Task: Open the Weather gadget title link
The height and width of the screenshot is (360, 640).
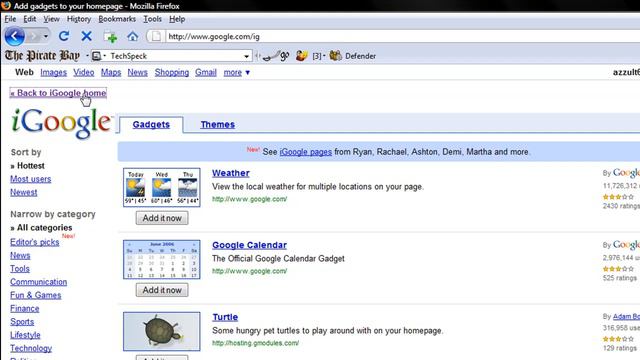Action: pos(231,173)
